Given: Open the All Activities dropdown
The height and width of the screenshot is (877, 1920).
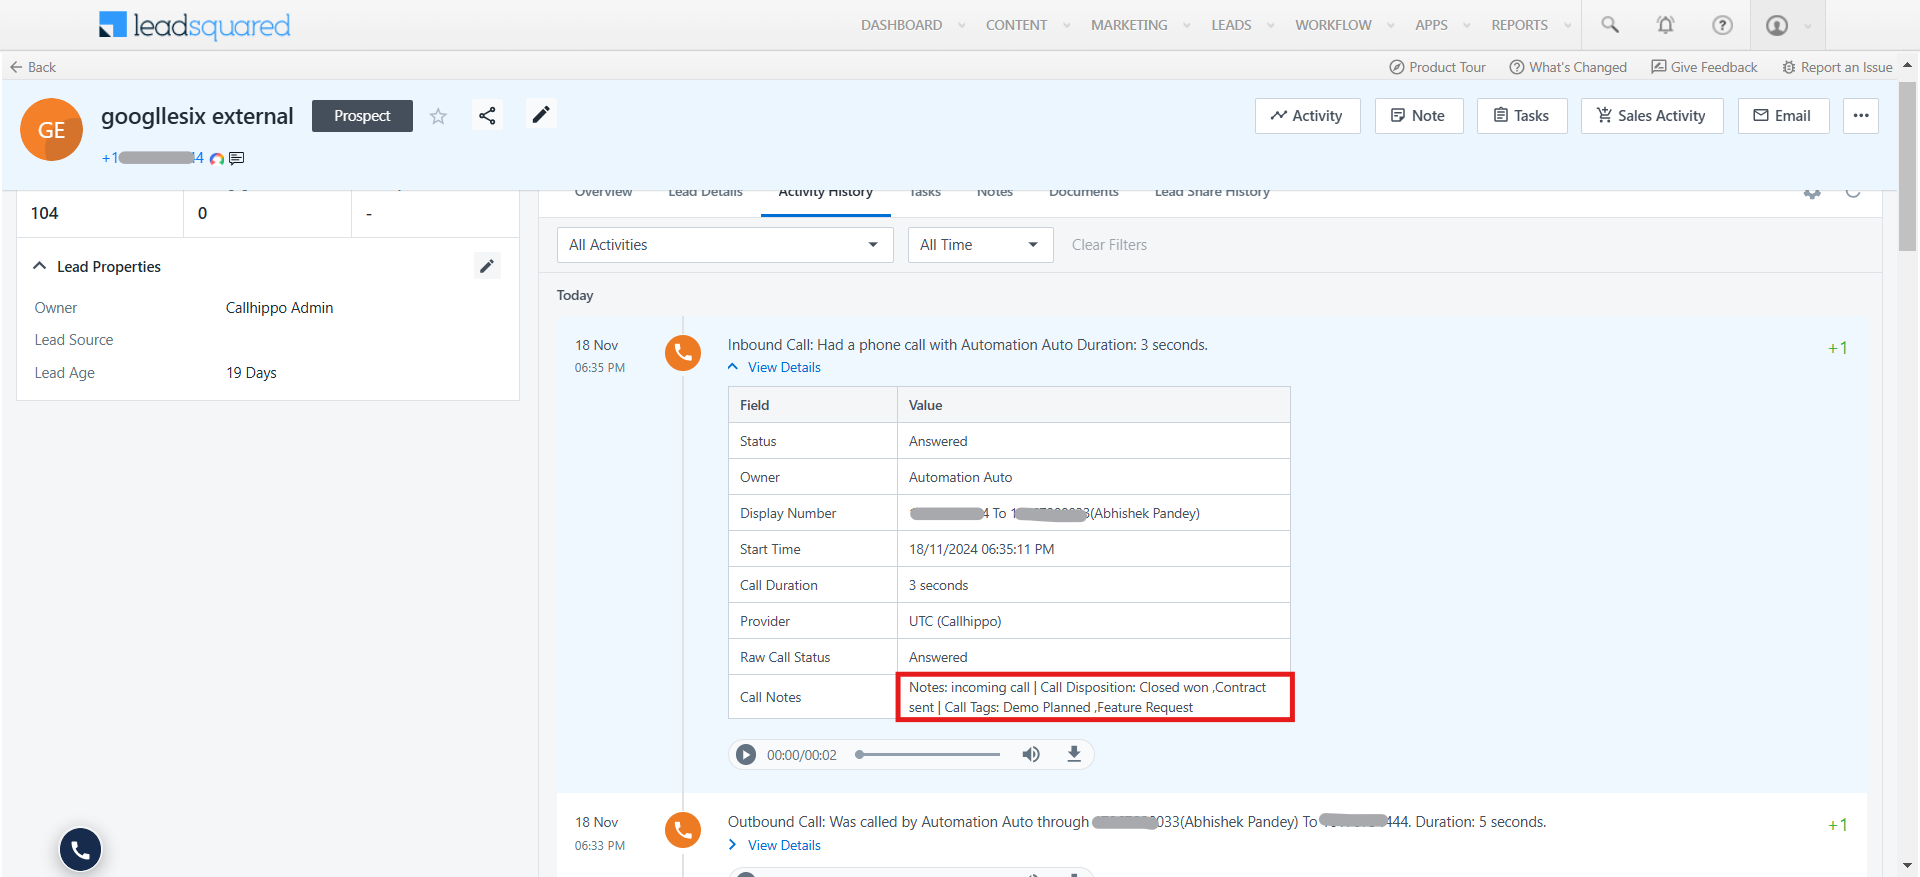Looking at the screenshot, I should click(725, 245).
